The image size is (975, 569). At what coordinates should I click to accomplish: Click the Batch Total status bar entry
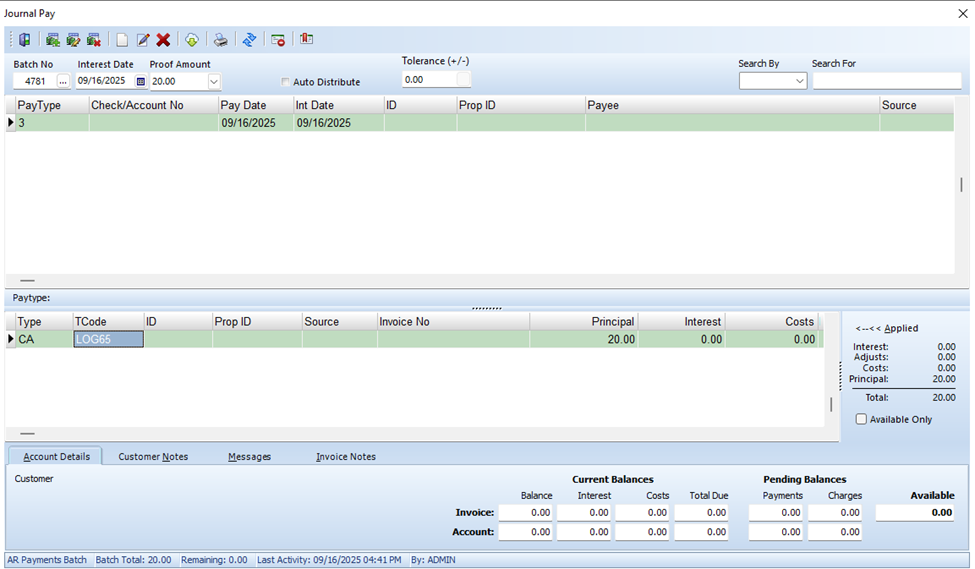click(133, 560)
